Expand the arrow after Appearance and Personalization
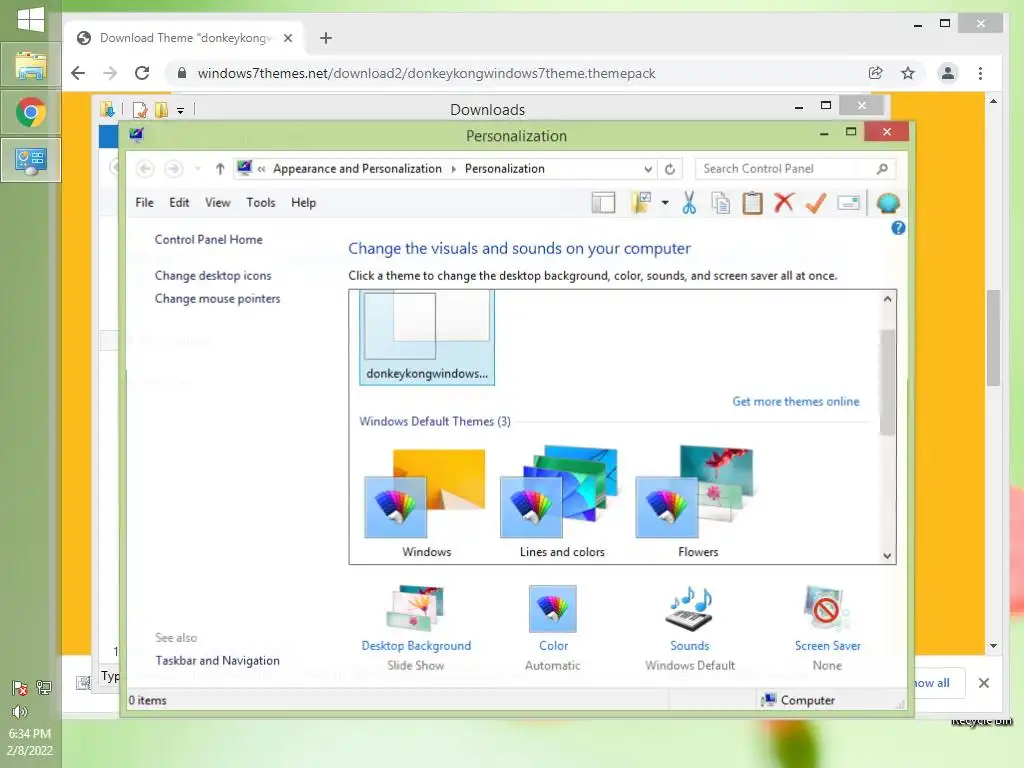 pyautogui.click(x=453, y=169)
